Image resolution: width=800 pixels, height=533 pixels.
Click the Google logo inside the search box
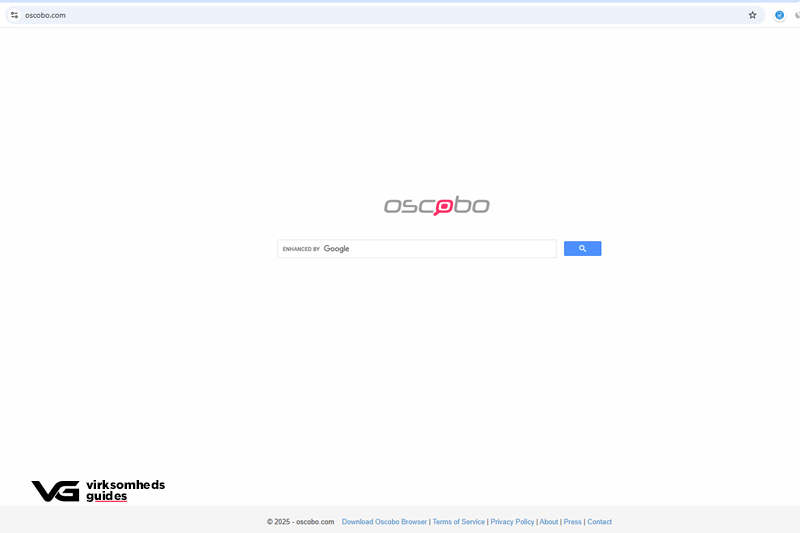coord(336,249)
